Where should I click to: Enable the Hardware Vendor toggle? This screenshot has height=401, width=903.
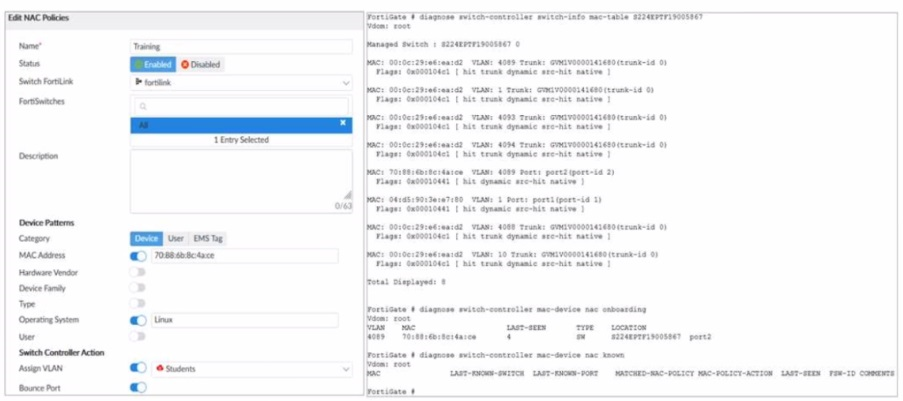pyautogui.click(x=138, y=272)
